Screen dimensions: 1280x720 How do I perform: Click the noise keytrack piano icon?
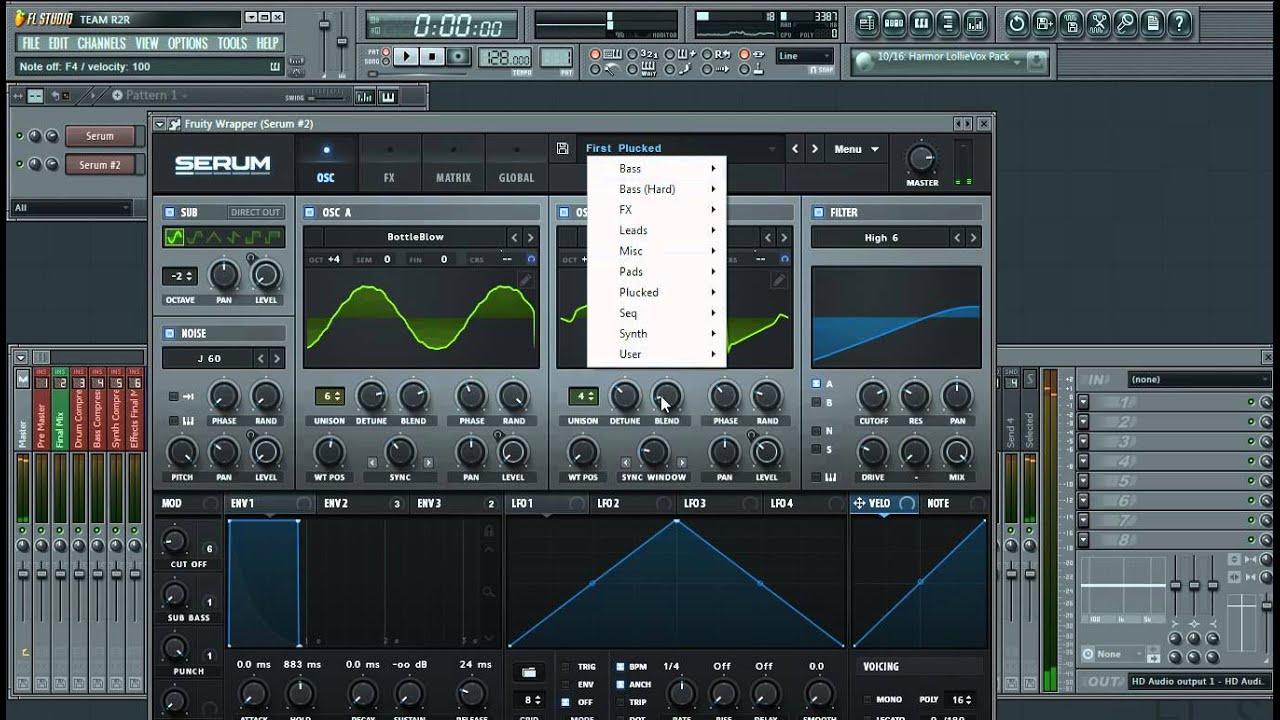point(188,420)
